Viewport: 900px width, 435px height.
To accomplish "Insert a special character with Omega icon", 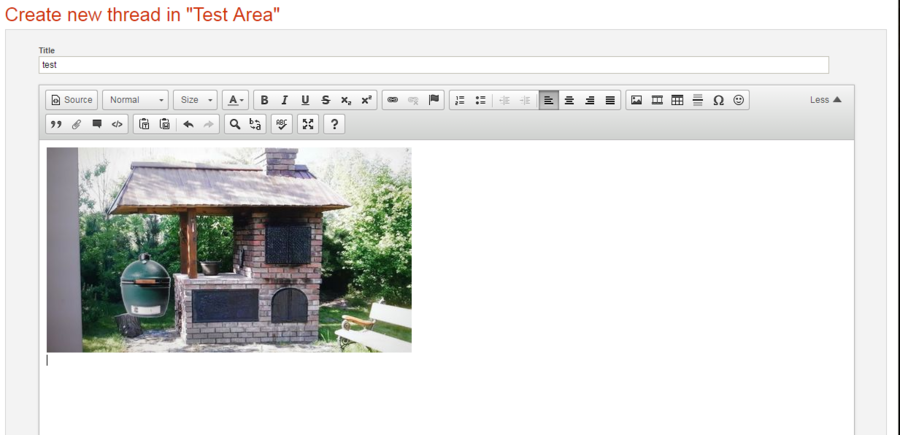I will point(718,100).
